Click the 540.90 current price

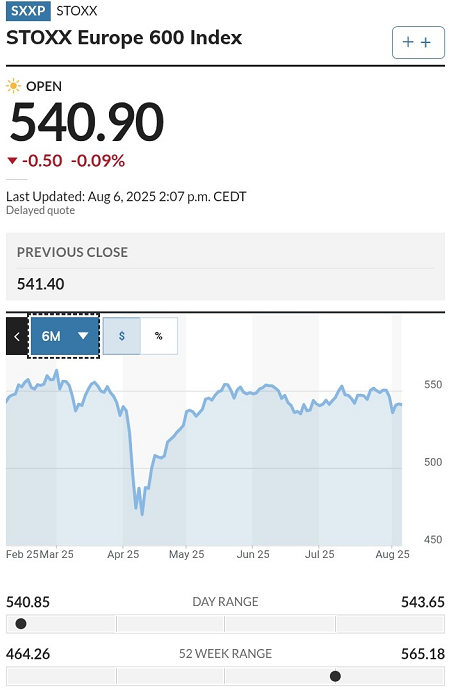pyautogui.click(x=87, y=121)
